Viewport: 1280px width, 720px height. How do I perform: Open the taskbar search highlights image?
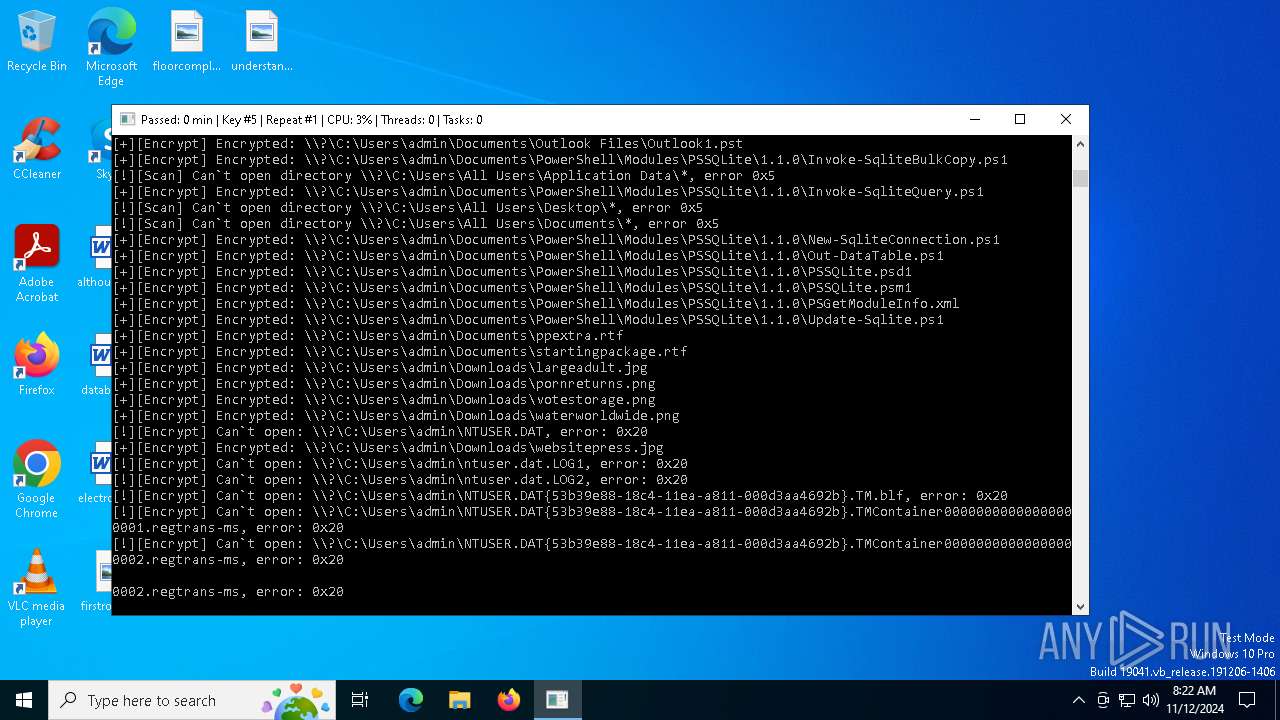(295, 700)
